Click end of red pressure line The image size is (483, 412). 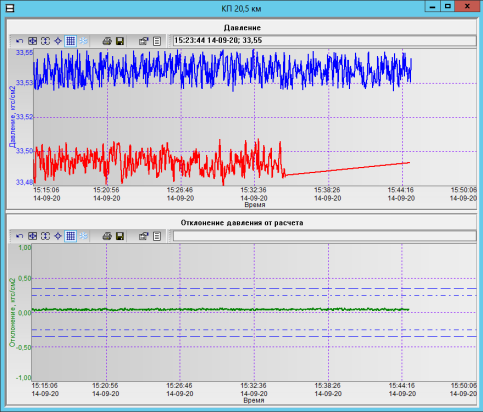coord(409,163)
